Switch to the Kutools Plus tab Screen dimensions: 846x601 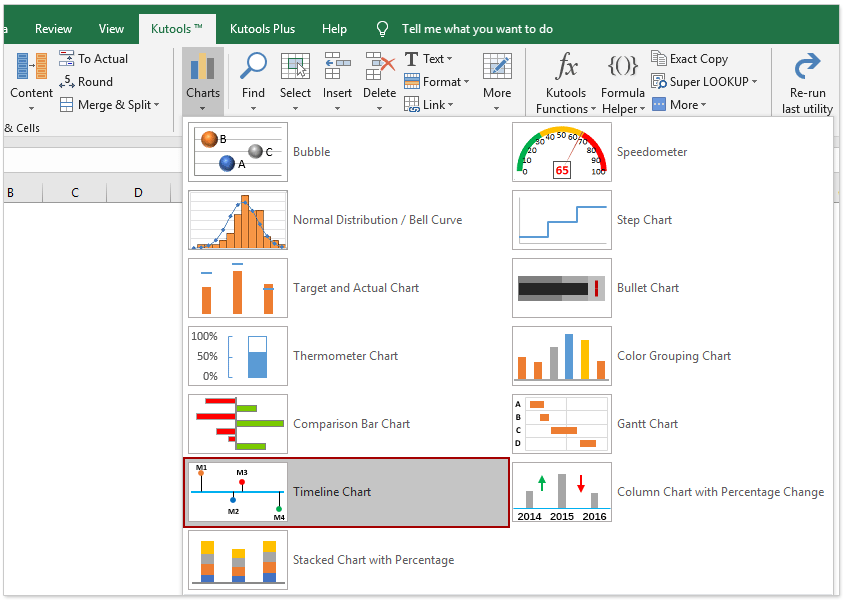coord(262,28)
